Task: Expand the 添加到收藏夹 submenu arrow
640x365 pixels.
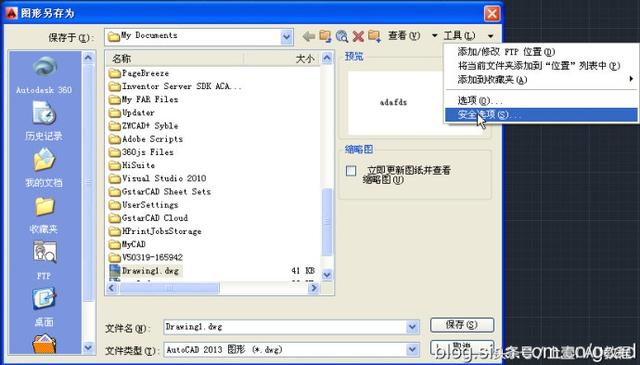Action: [631, 78]
